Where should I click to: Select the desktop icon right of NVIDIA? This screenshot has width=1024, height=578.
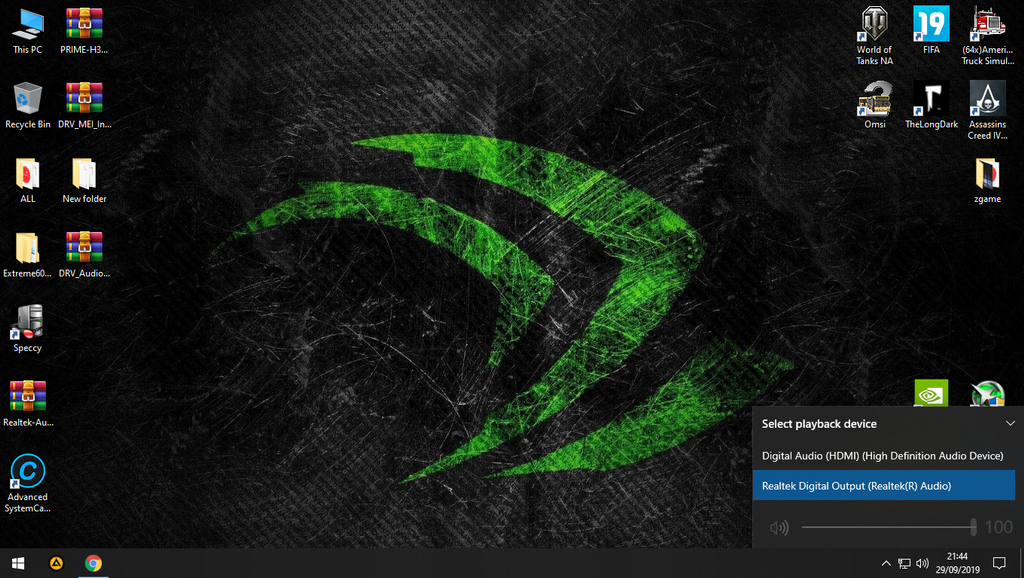(987, 393)
